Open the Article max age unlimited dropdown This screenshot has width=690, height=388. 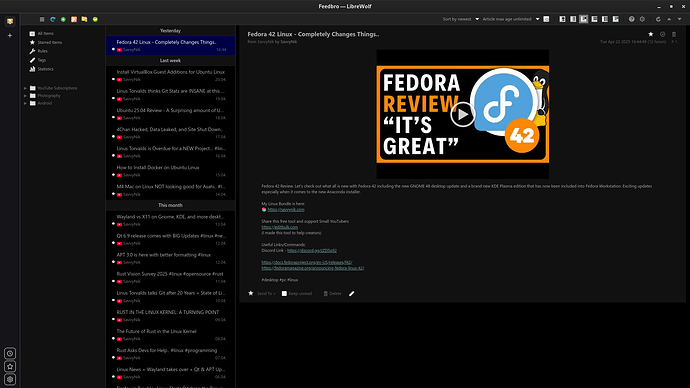pos(511,19)
